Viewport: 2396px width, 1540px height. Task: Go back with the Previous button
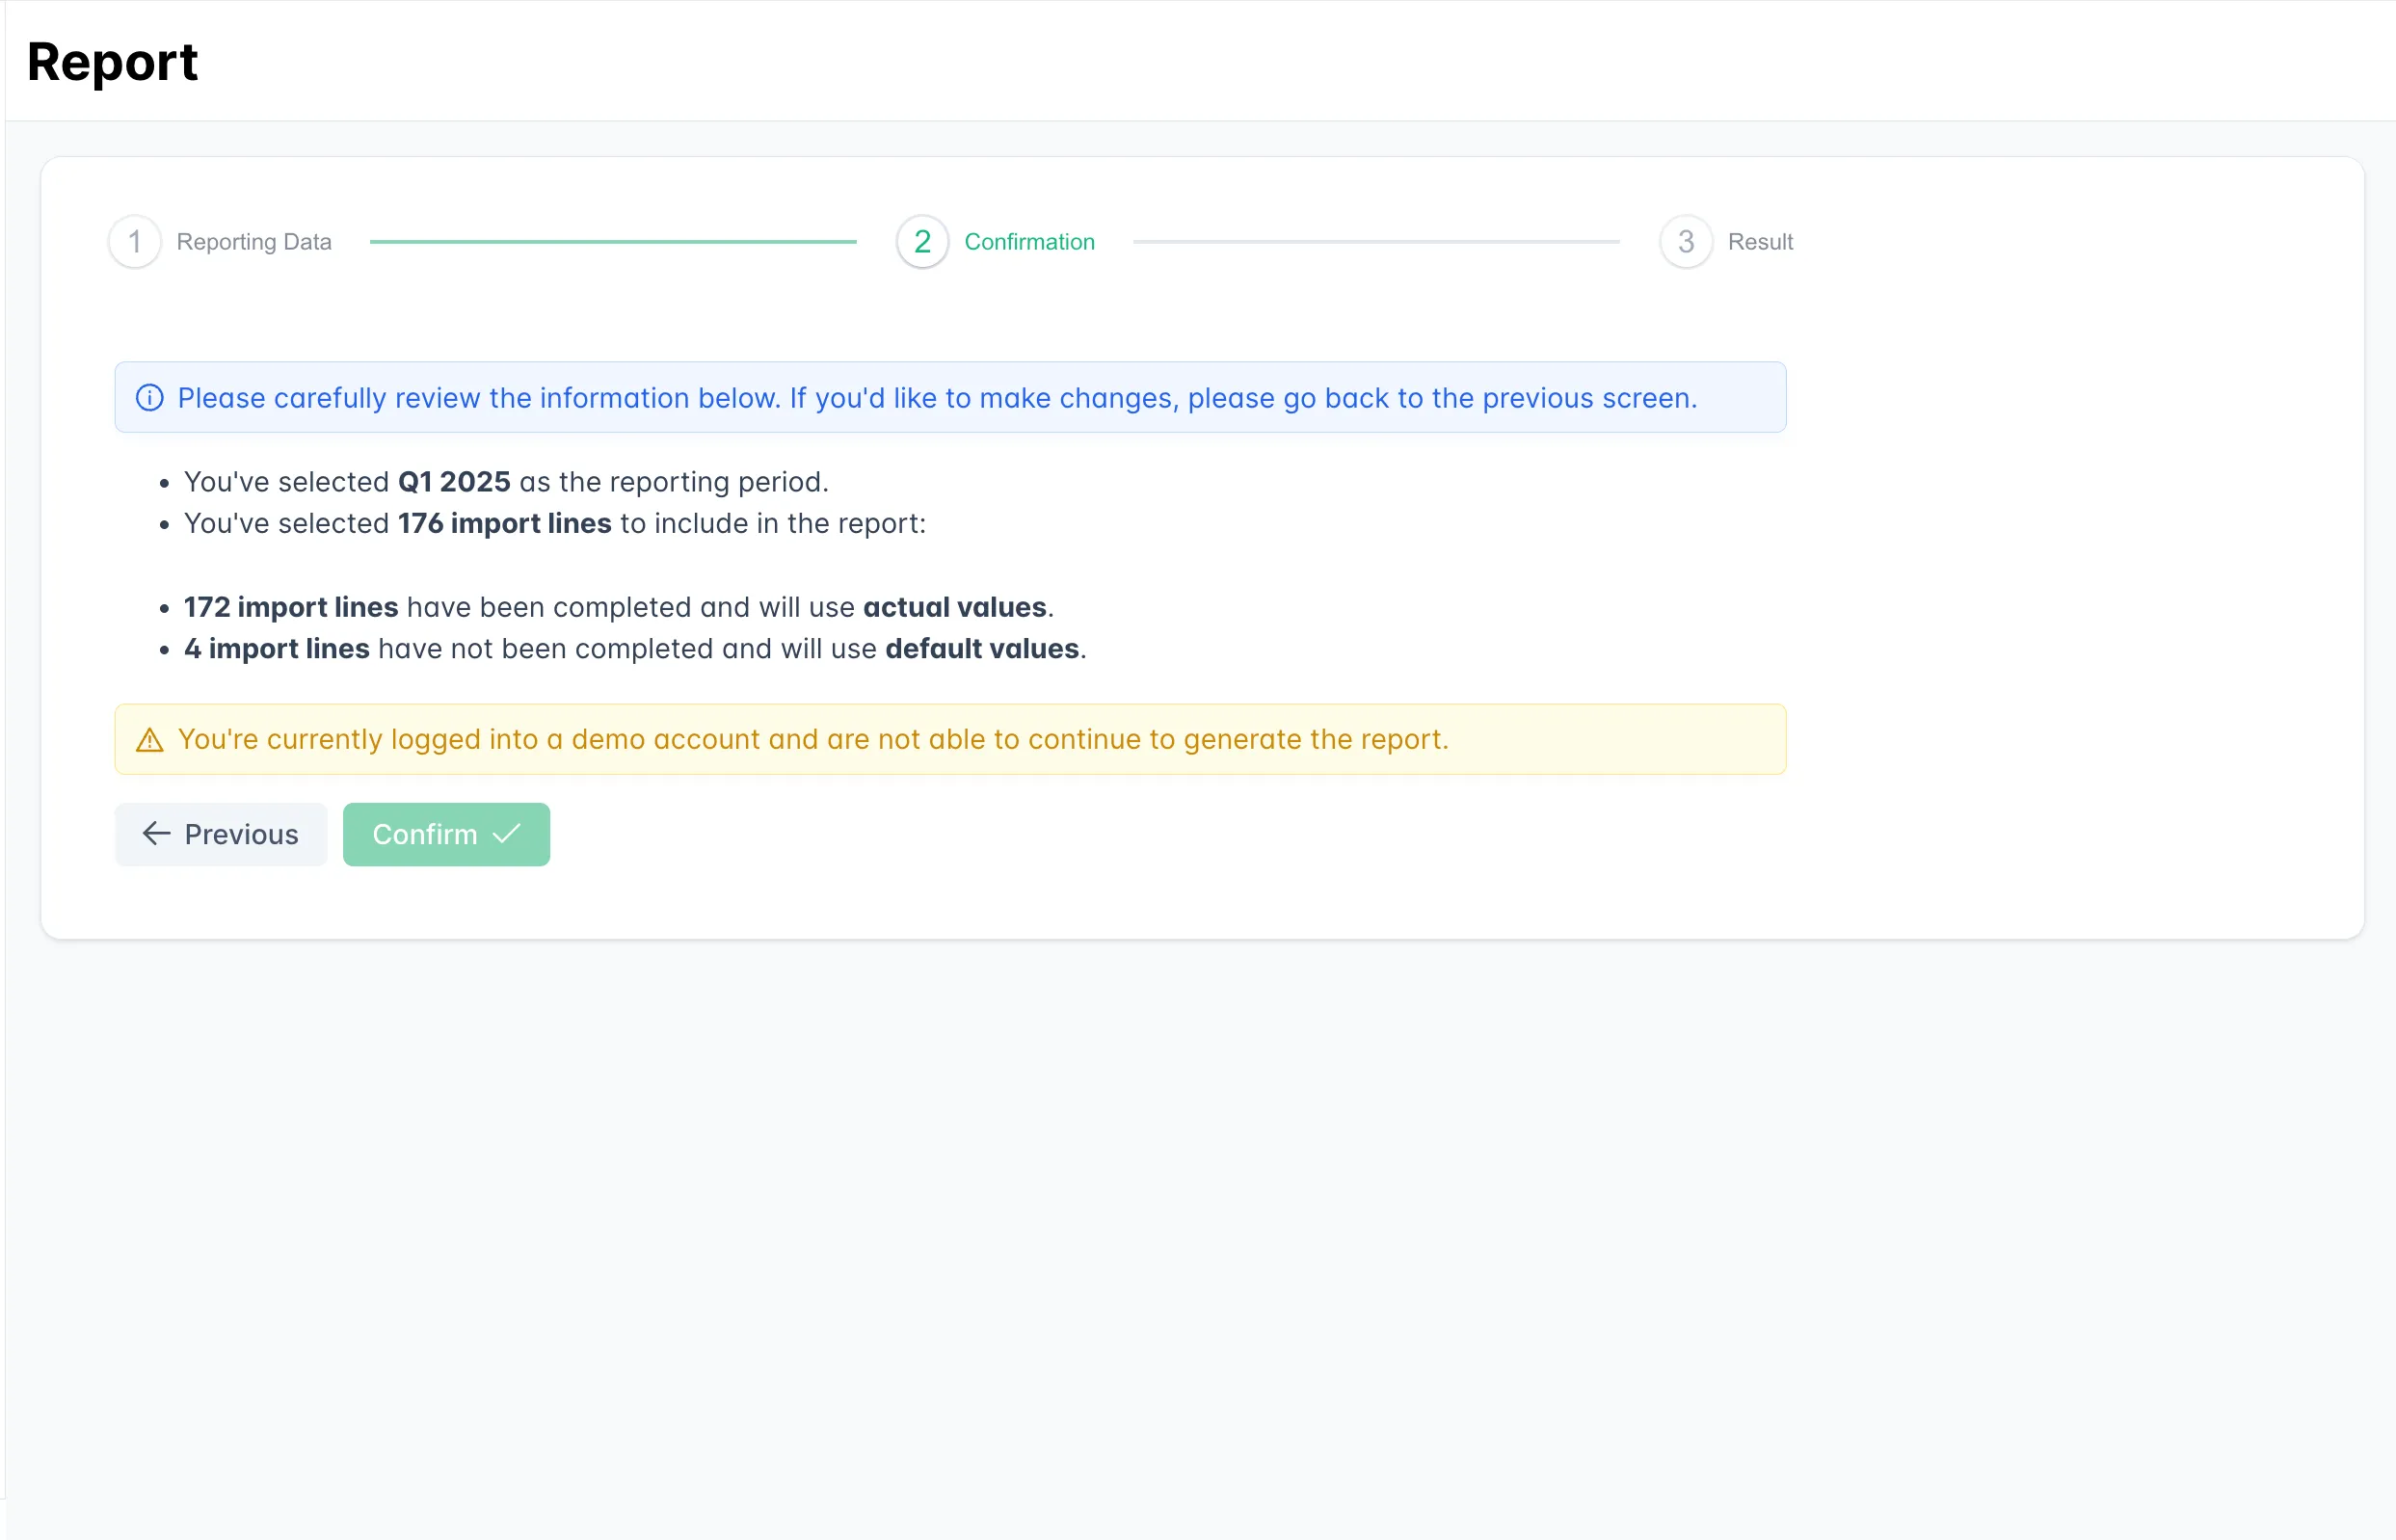tap(221, 834)
